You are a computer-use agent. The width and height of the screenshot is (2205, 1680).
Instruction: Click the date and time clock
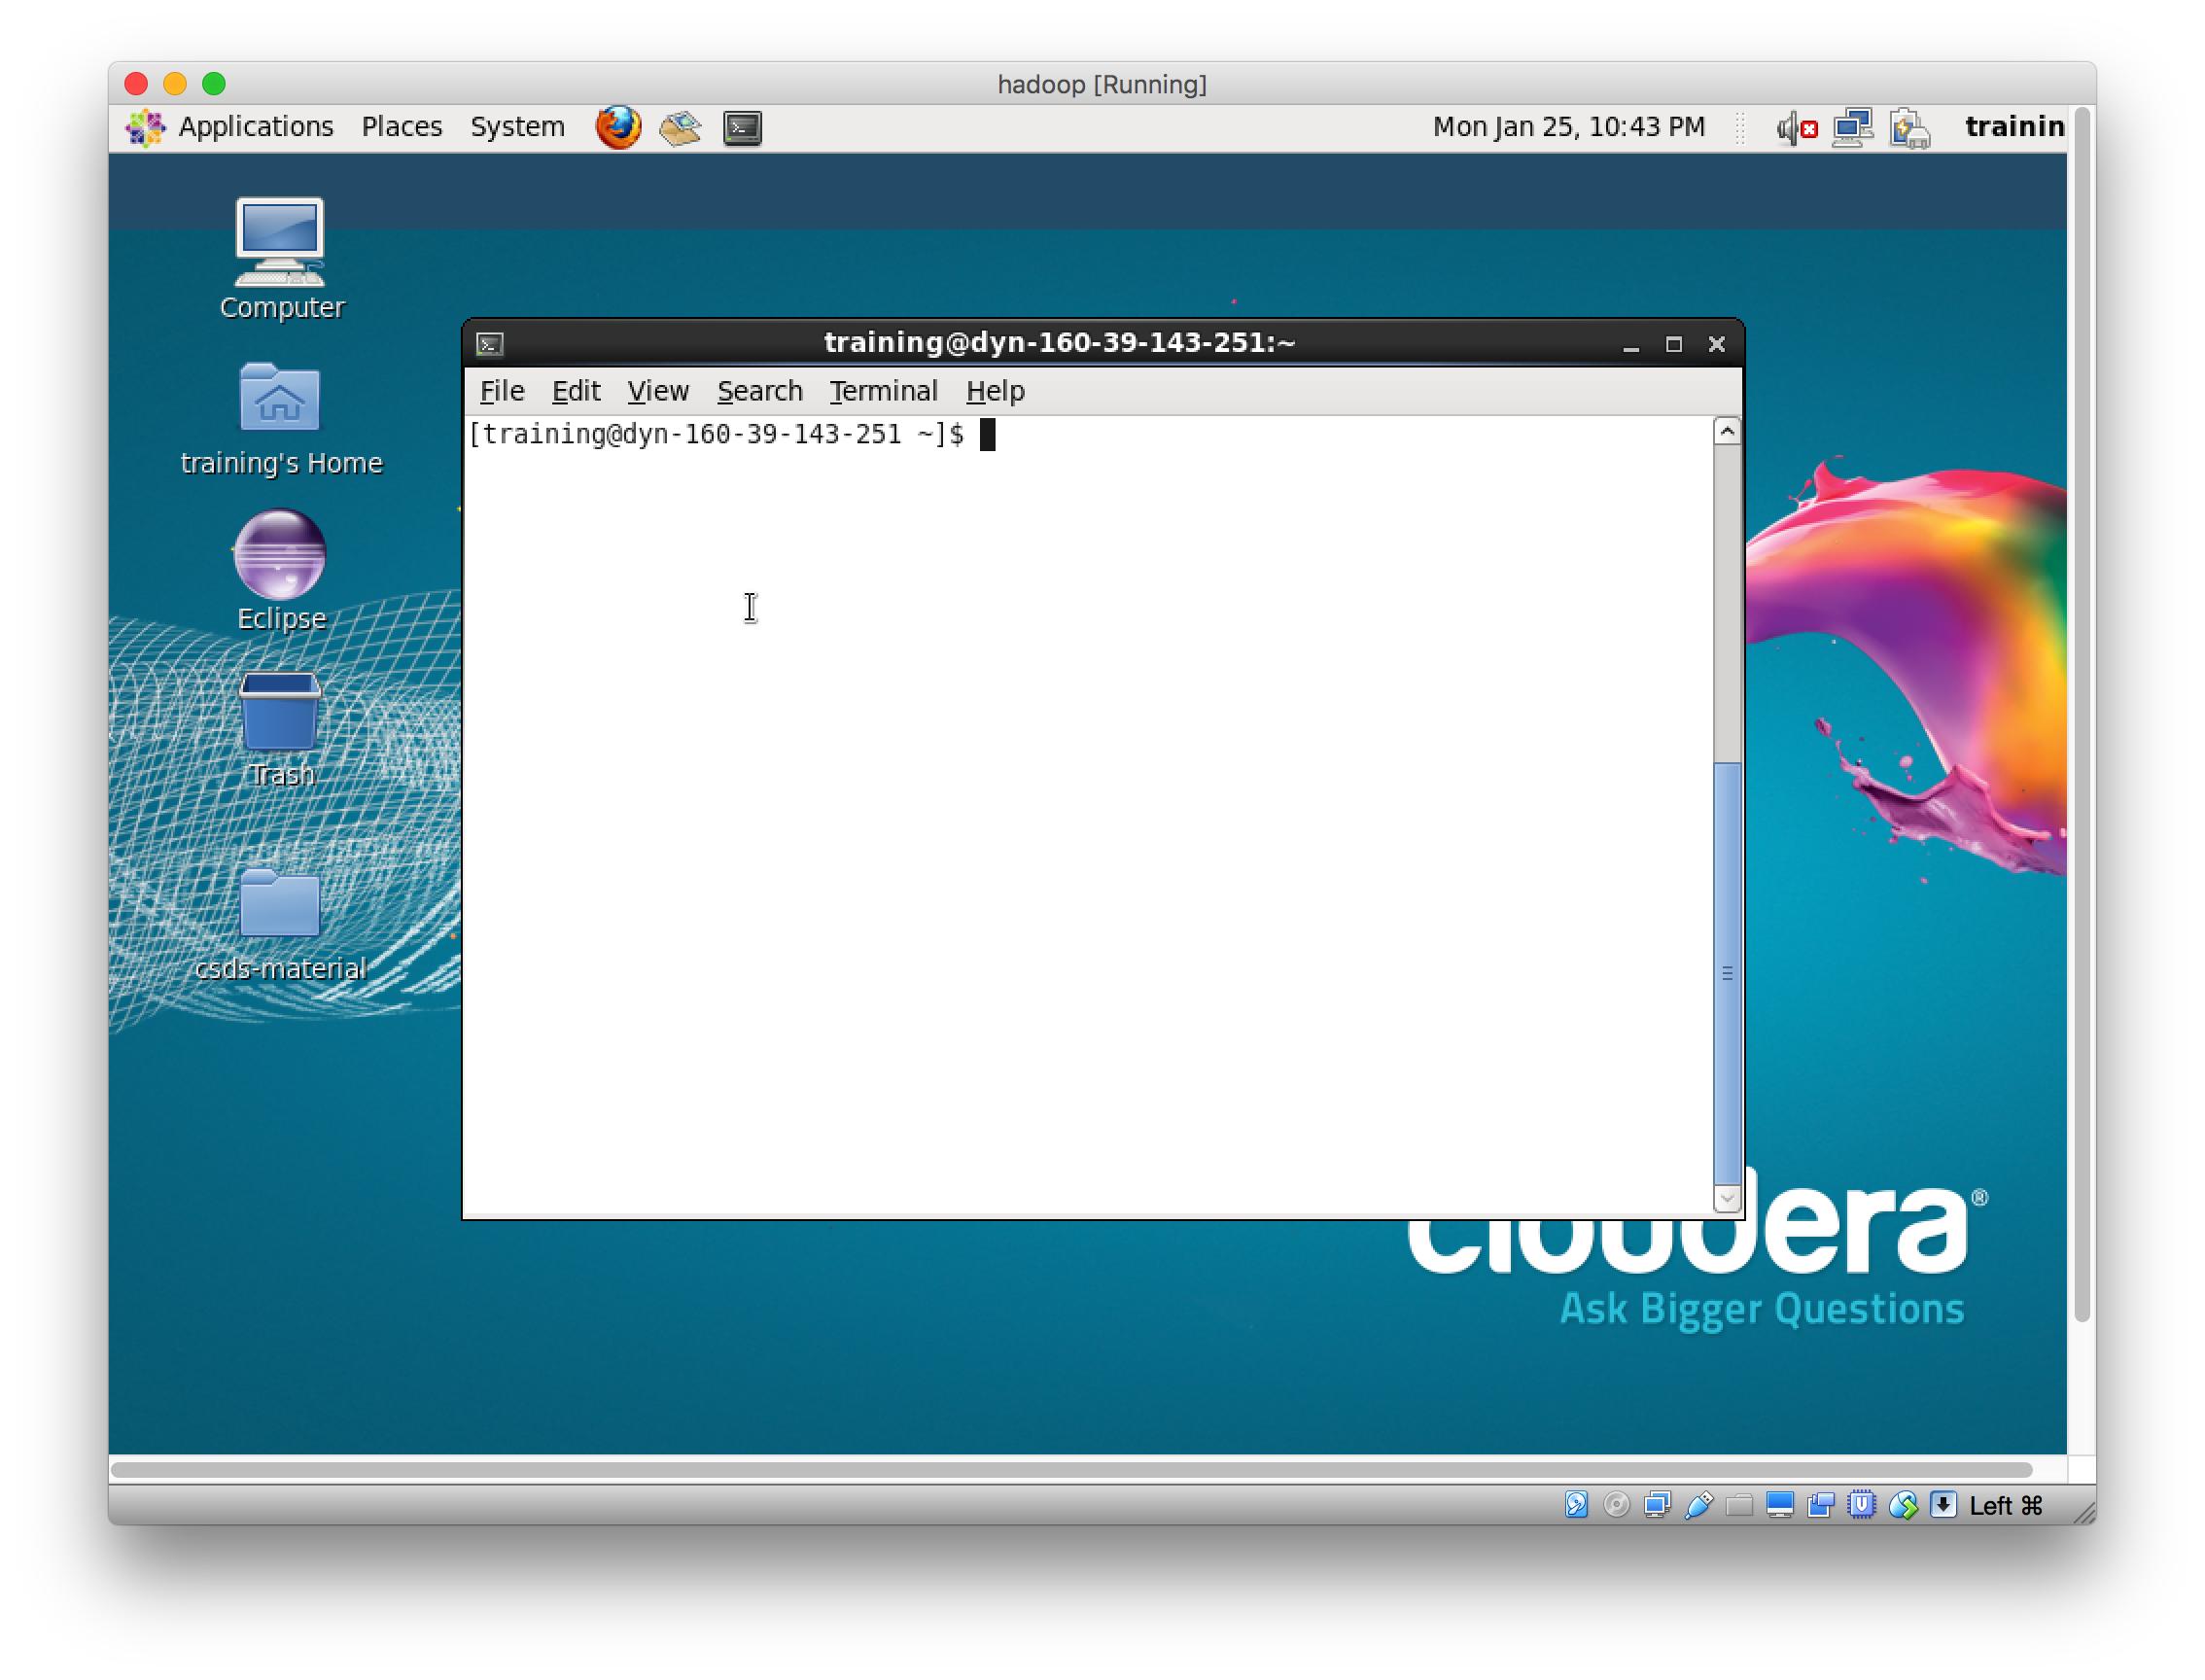click(x=1568, y=127)
